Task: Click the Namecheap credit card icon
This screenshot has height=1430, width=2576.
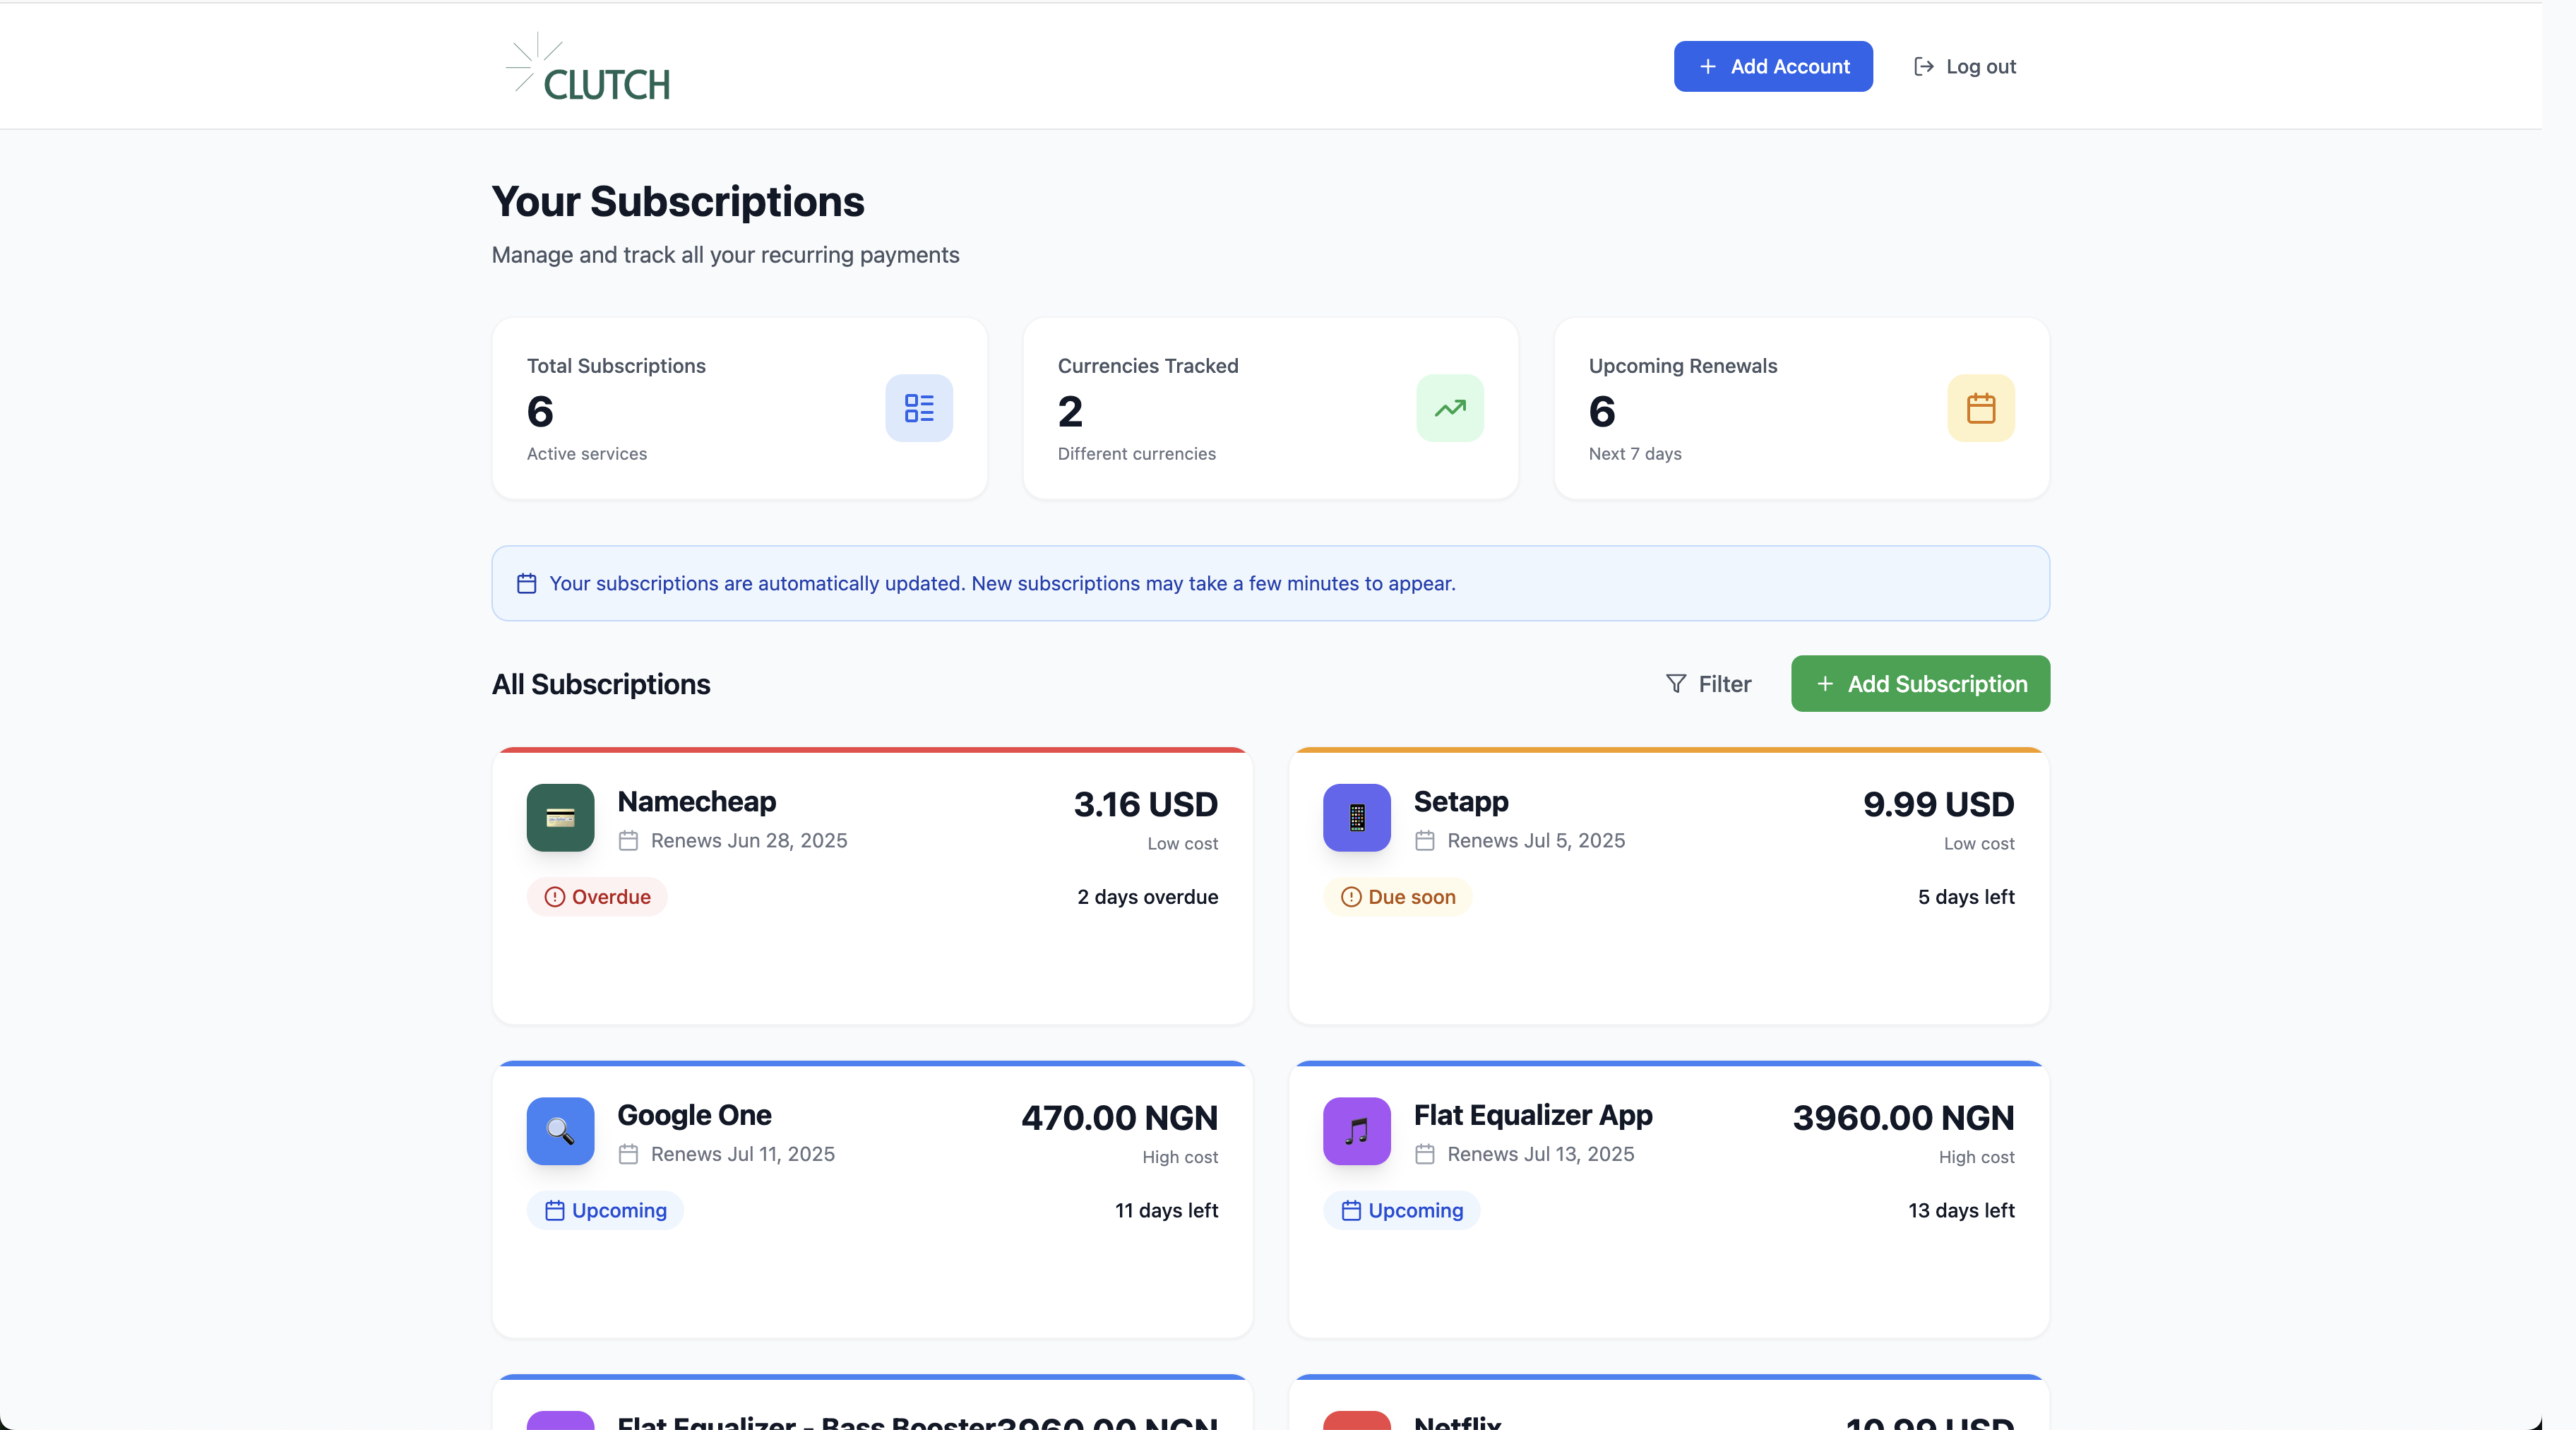Action: (x=560, y=817)
